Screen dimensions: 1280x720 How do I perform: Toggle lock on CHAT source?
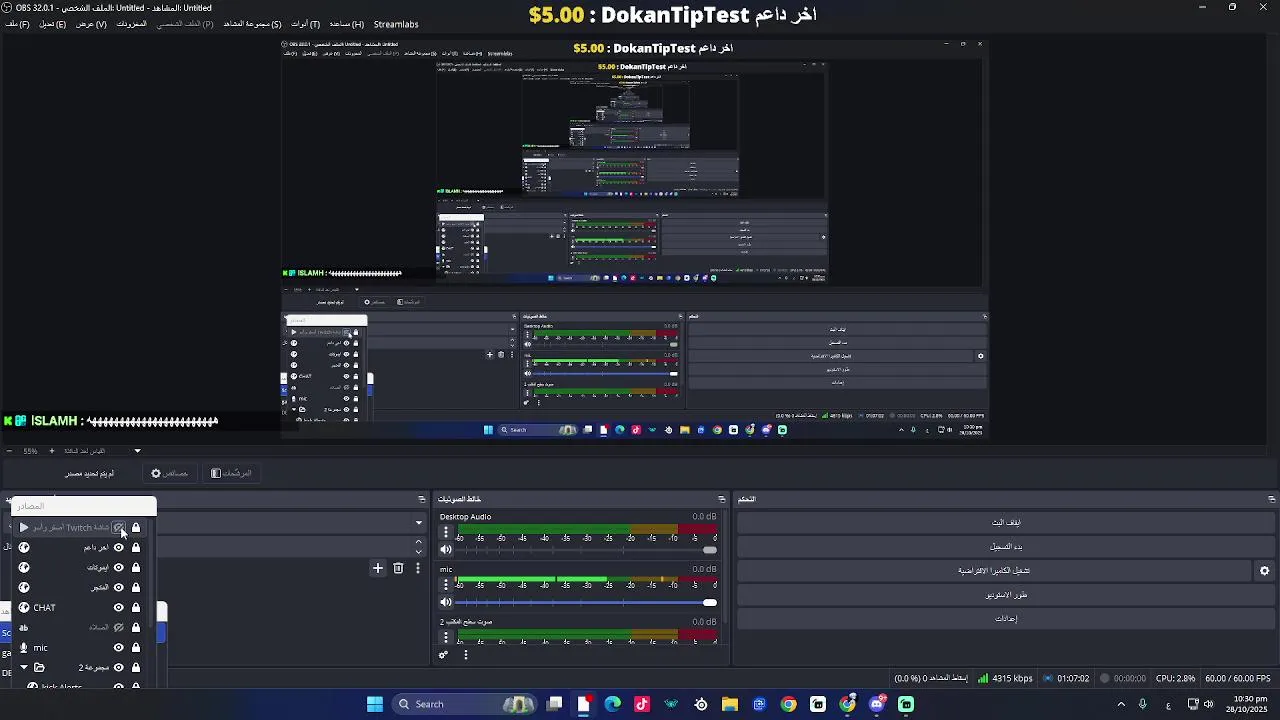click(136, 607)
